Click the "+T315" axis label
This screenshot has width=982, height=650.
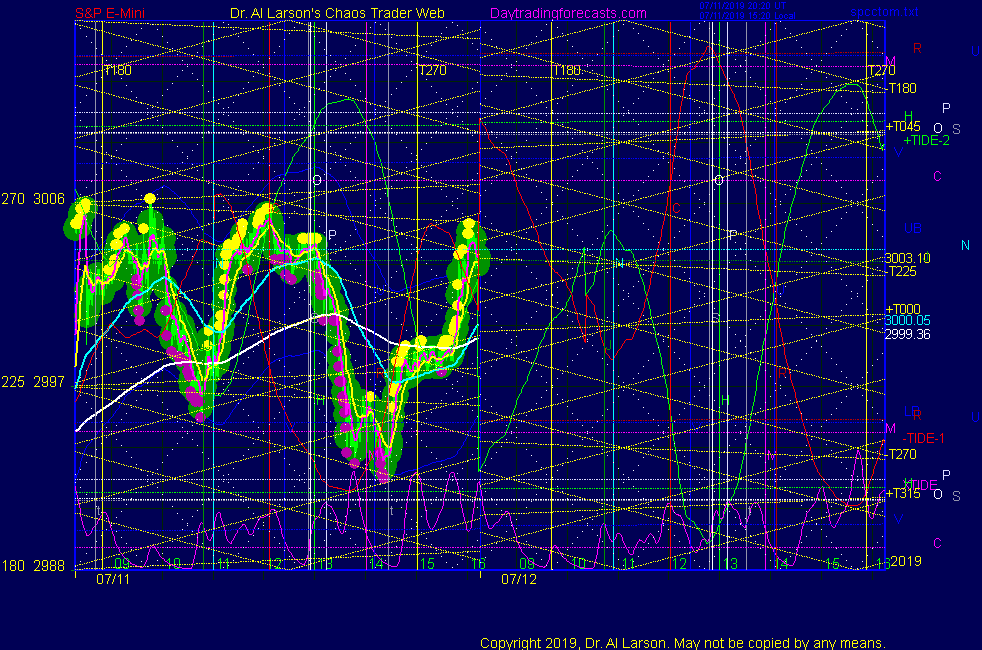coord(902,493)
